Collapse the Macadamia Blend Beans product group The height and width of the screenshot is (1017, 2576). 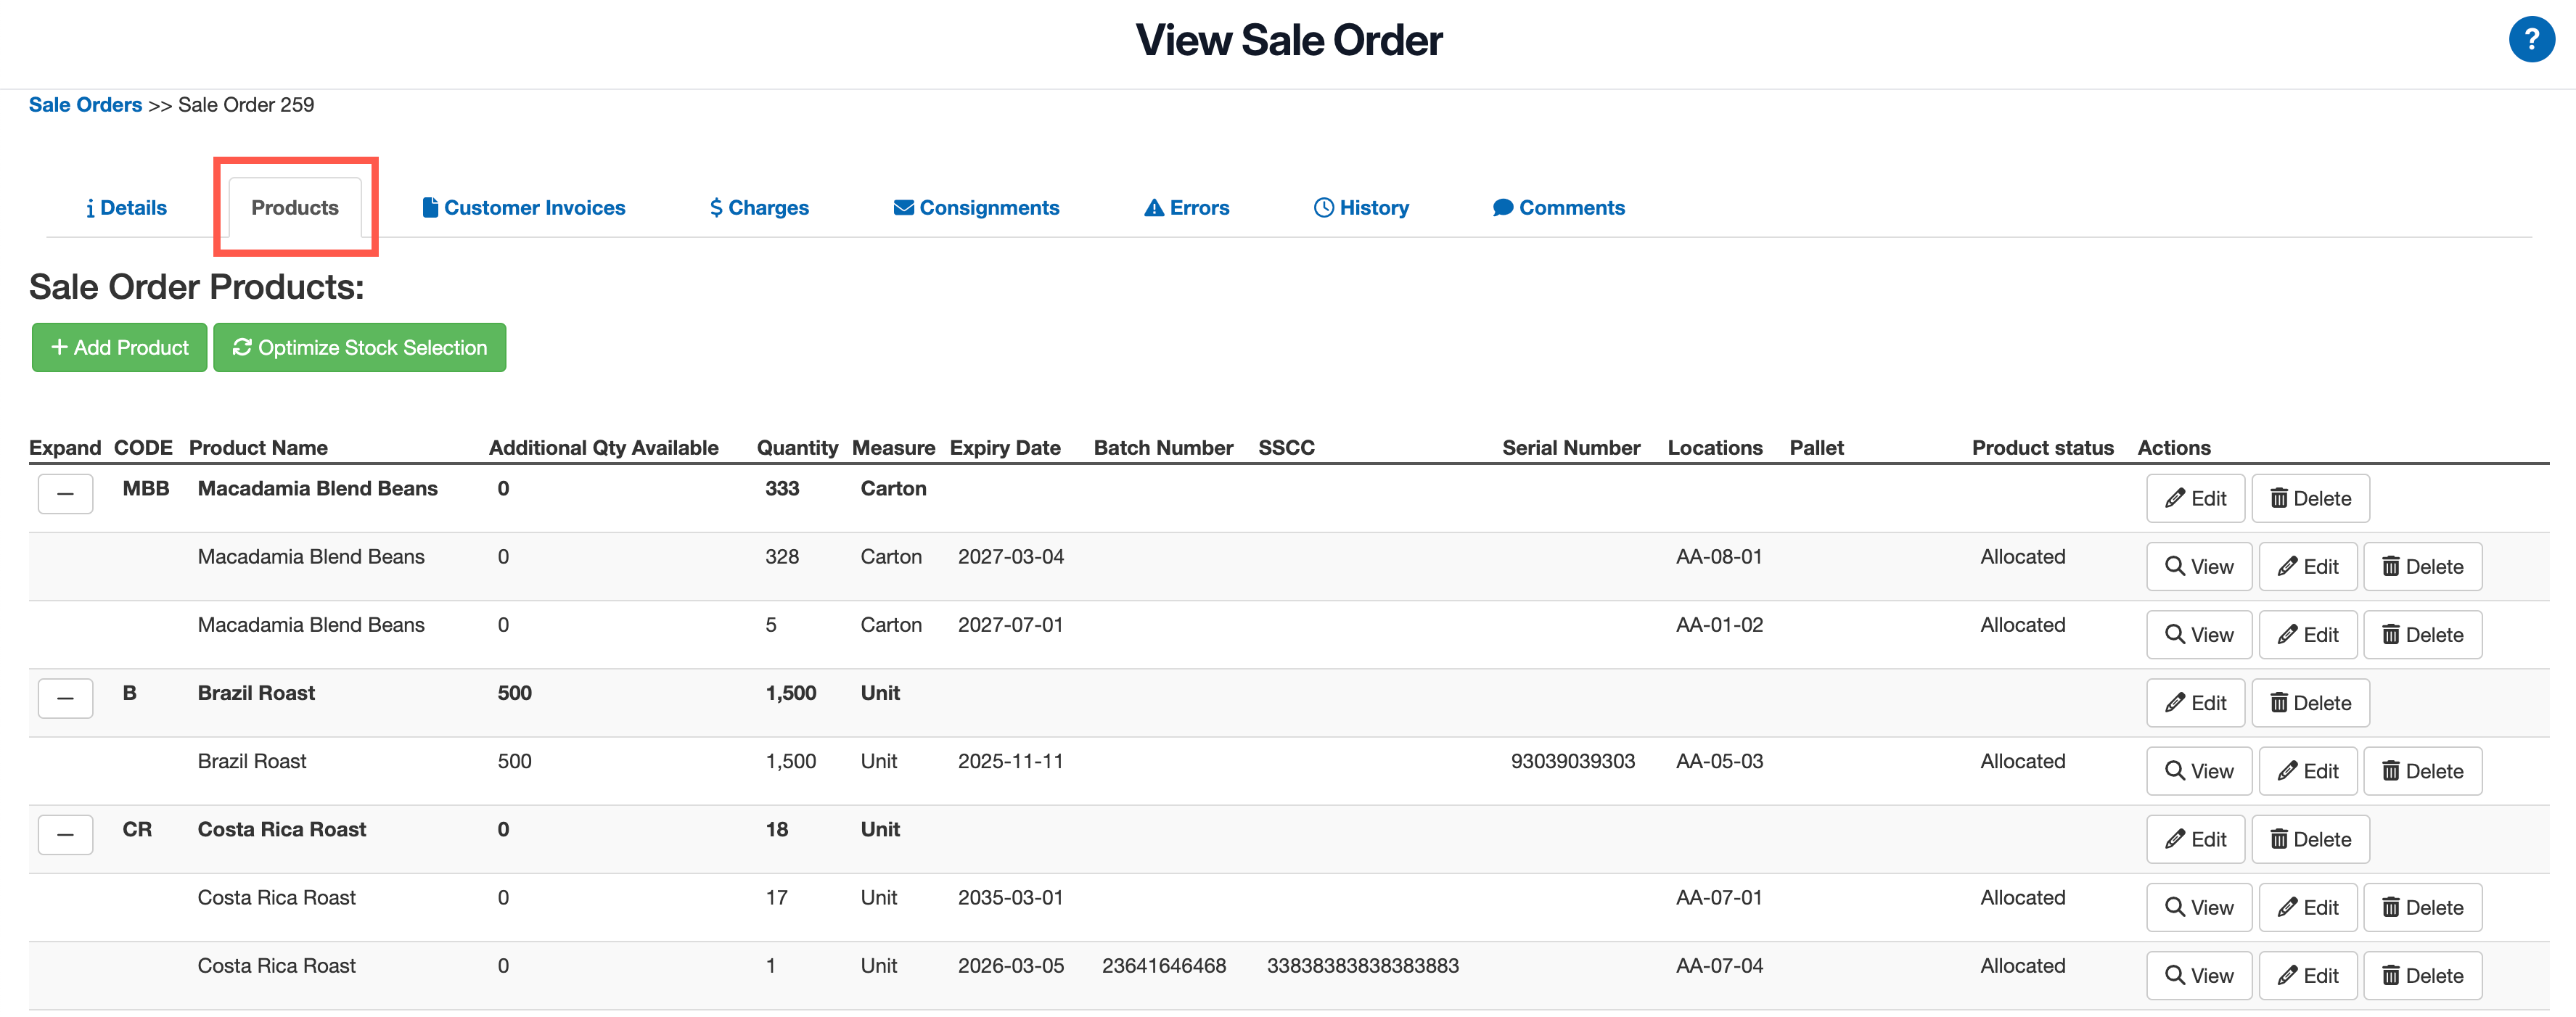(x=65, y=493)
